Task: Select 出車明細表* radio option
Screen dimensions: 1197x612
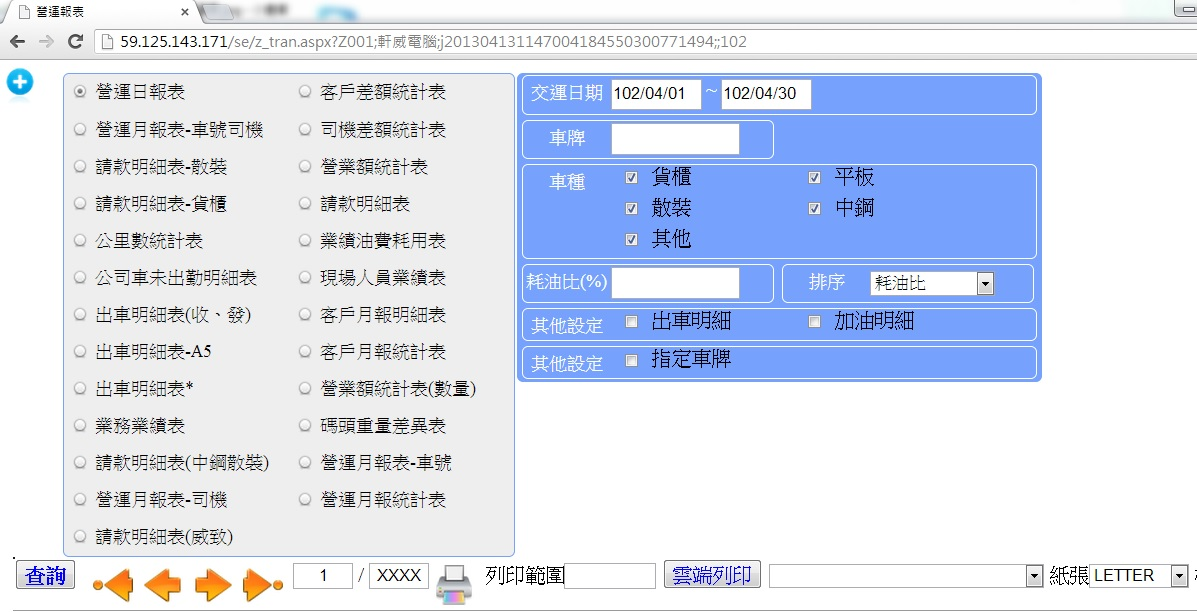Action: tap(79, 388)
